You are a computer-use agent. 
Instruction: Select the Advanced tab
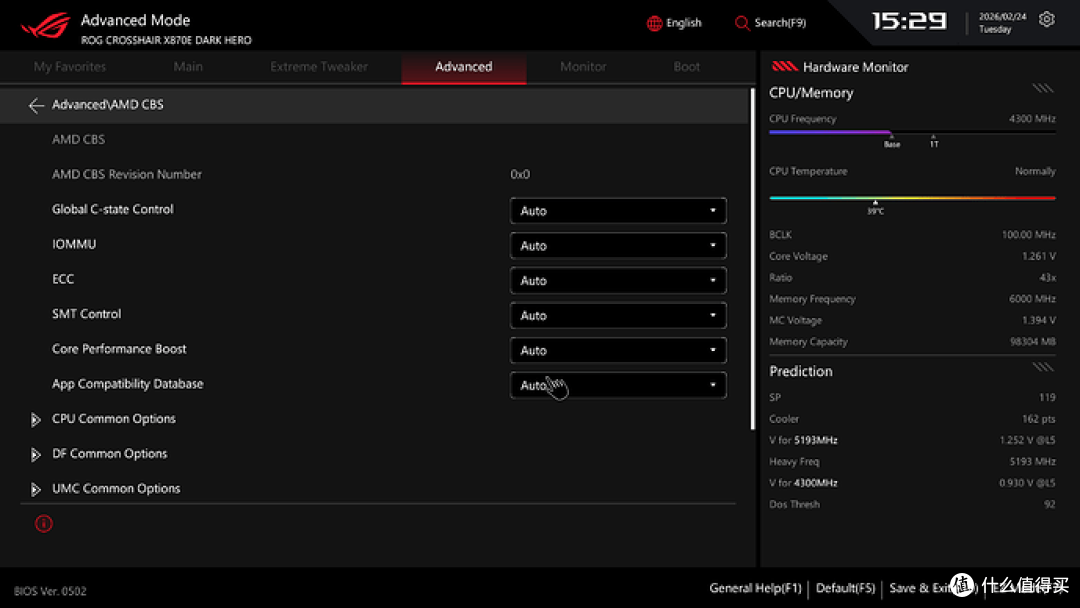click(x=464, y=67)
